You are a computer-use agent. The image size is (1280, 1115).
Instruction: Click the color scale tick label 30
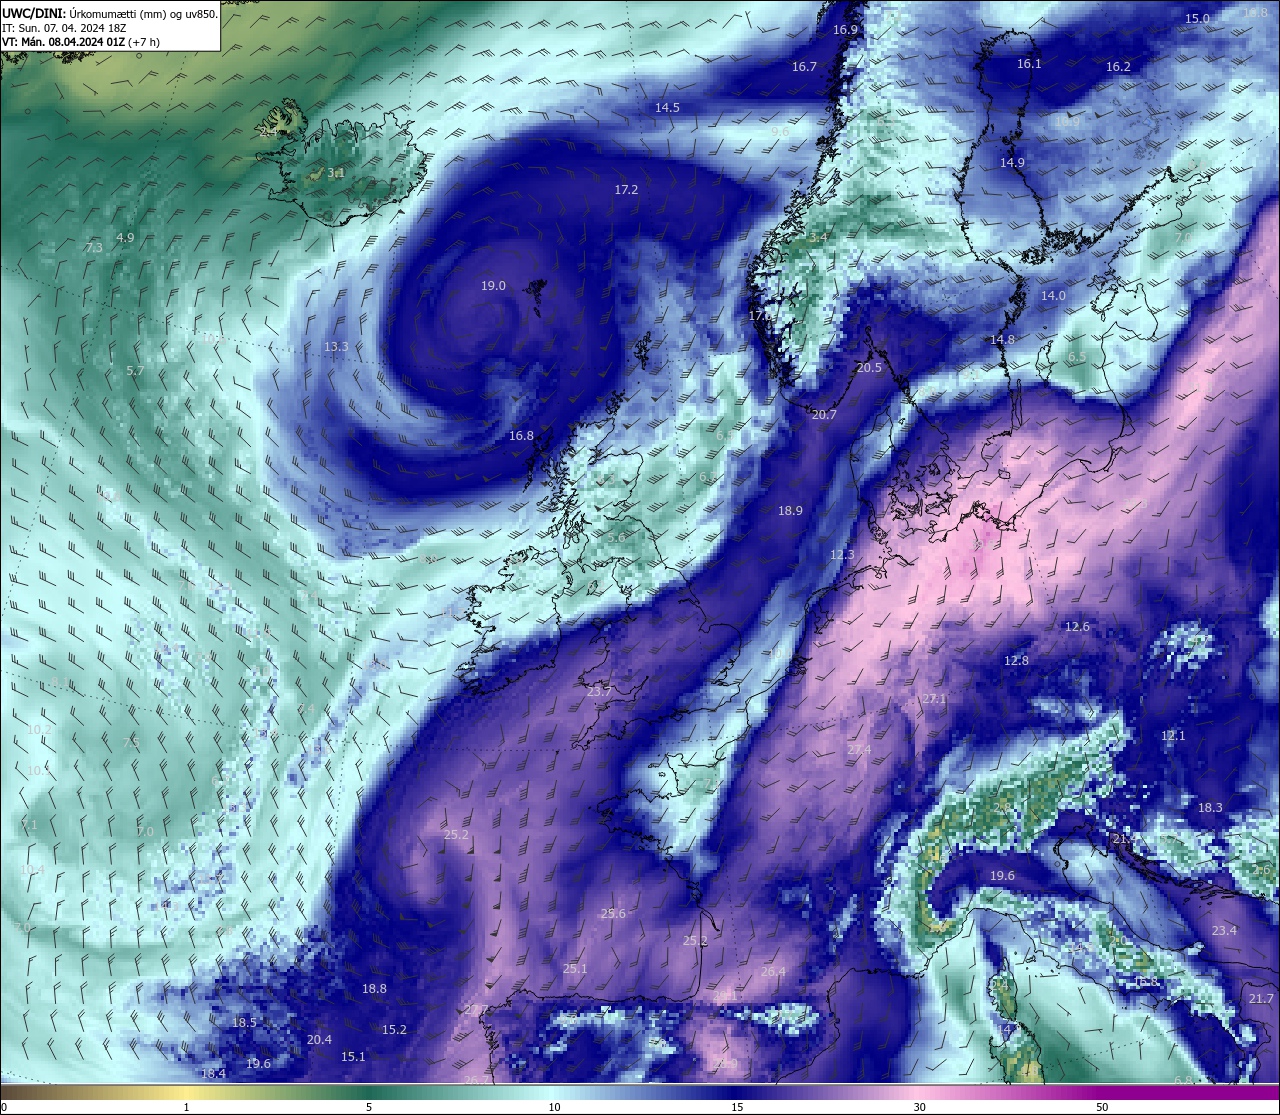[x=919, y=1107]
